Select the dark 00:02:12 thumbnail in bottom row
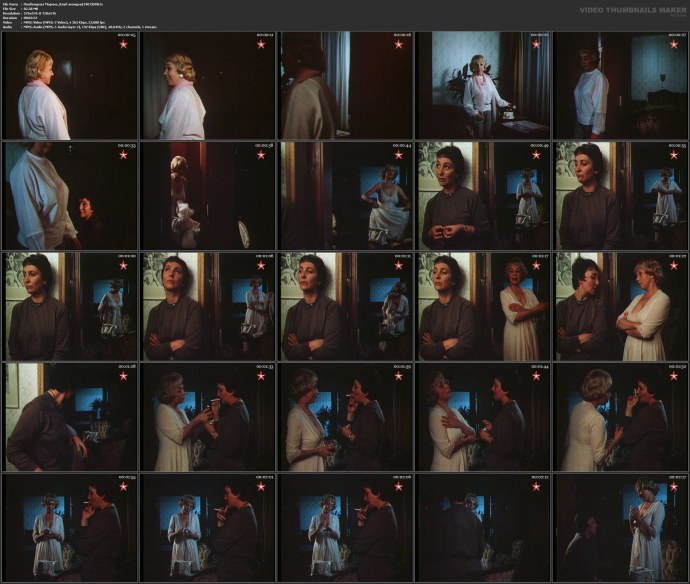This screenshot has height=584, width=690. pyautogui.click(x=484, y=527)
